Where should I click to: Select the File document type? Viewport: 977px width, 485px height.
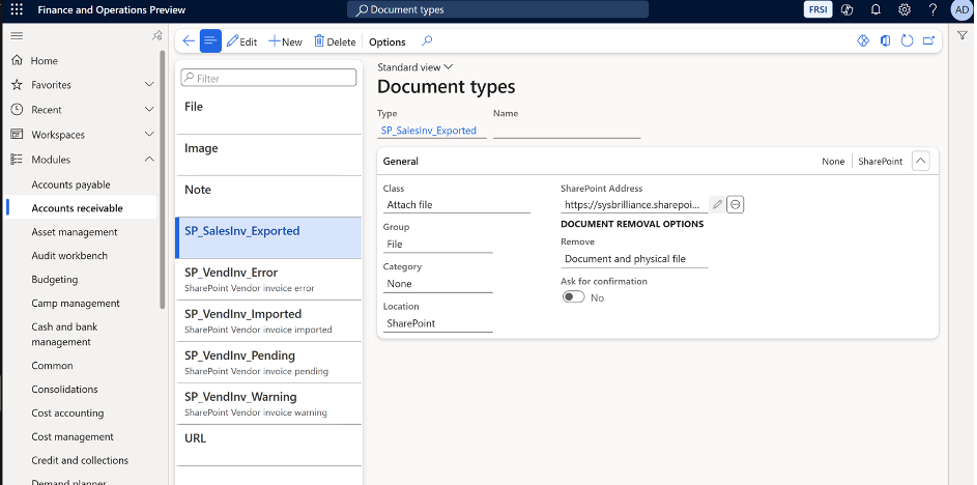click(x=269, y=113)
